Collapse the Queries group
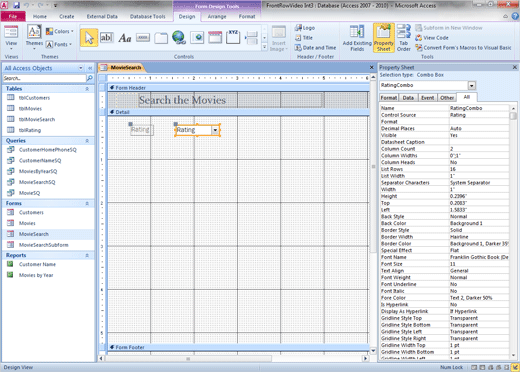This screenshot has width=520, height=372. click(87, 141)
